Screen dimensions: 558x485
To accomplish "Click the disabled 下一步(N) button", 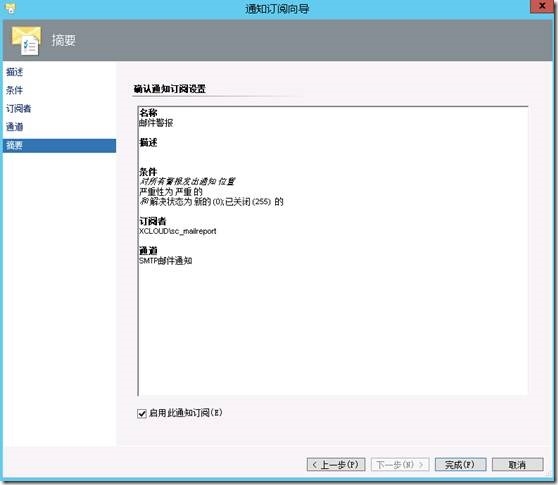I will tap(400, 464).
